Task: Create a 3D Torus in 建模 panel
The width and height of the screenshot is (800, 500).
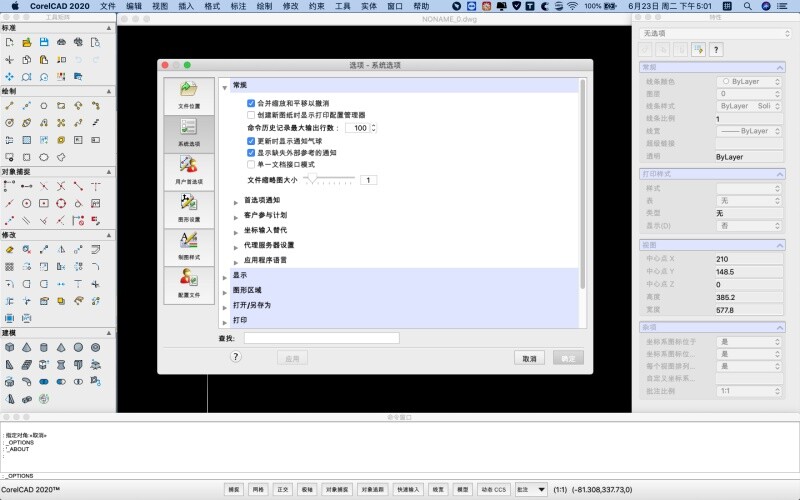Action: point(95,347)
